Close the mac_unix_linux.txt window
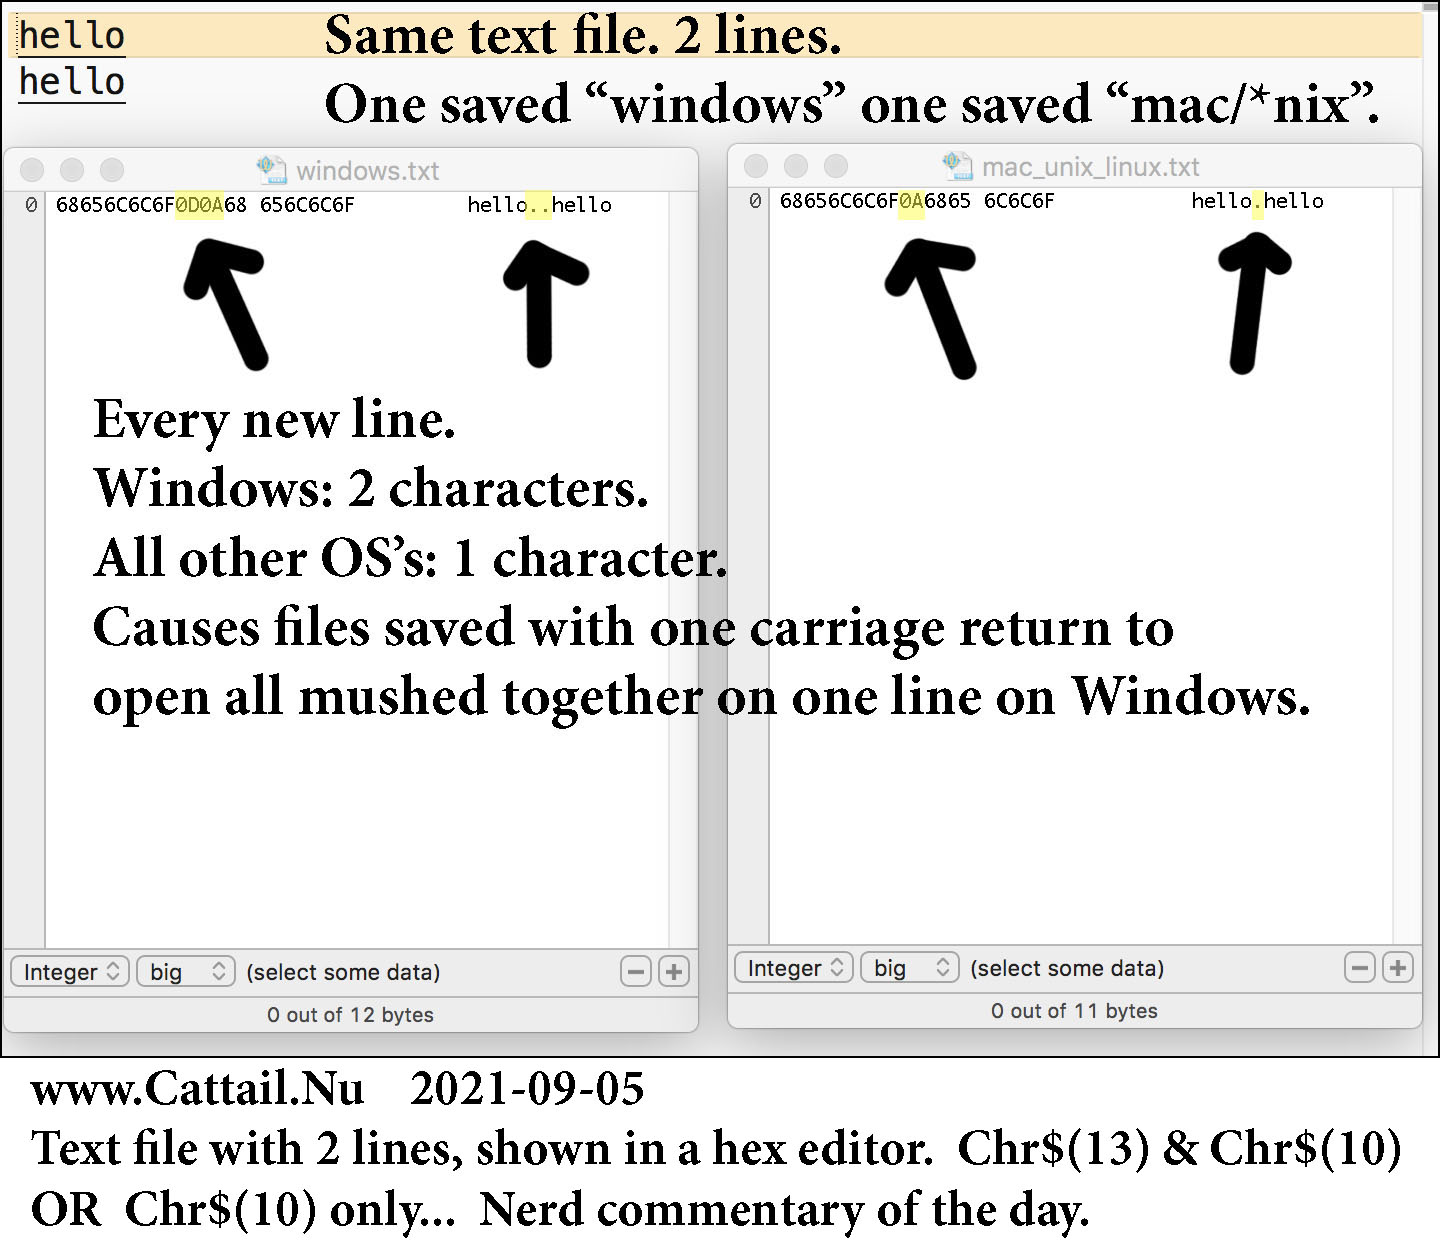 tap(756, 166)
